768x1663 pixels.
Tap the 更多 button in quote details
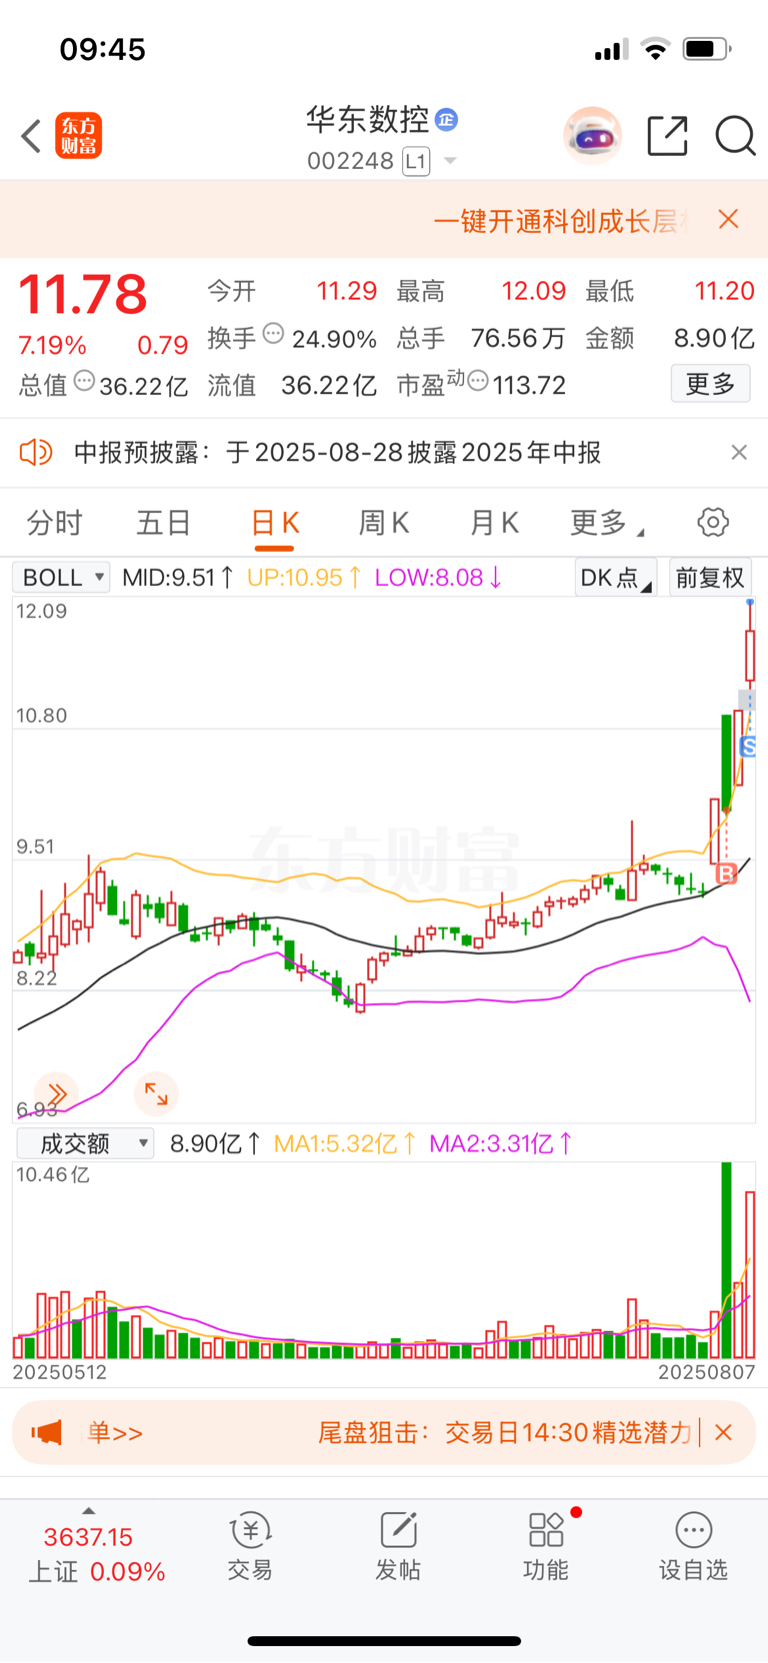(x=710, y=383)
